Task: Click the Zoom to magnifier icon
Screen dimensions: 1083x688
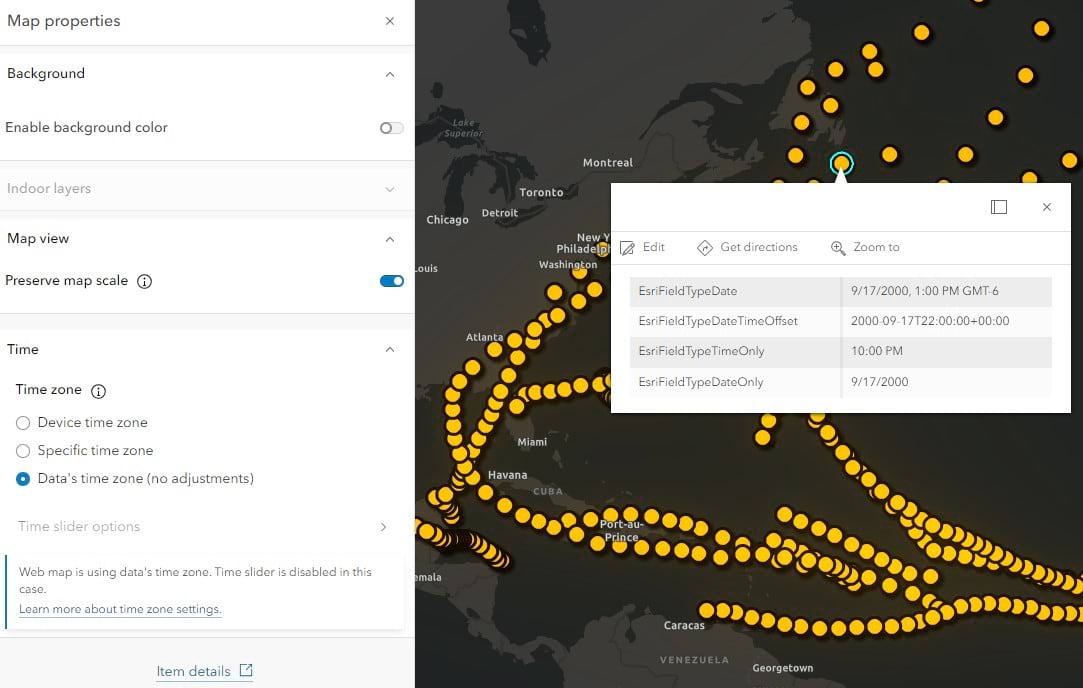Action: [x=838, y=248]
